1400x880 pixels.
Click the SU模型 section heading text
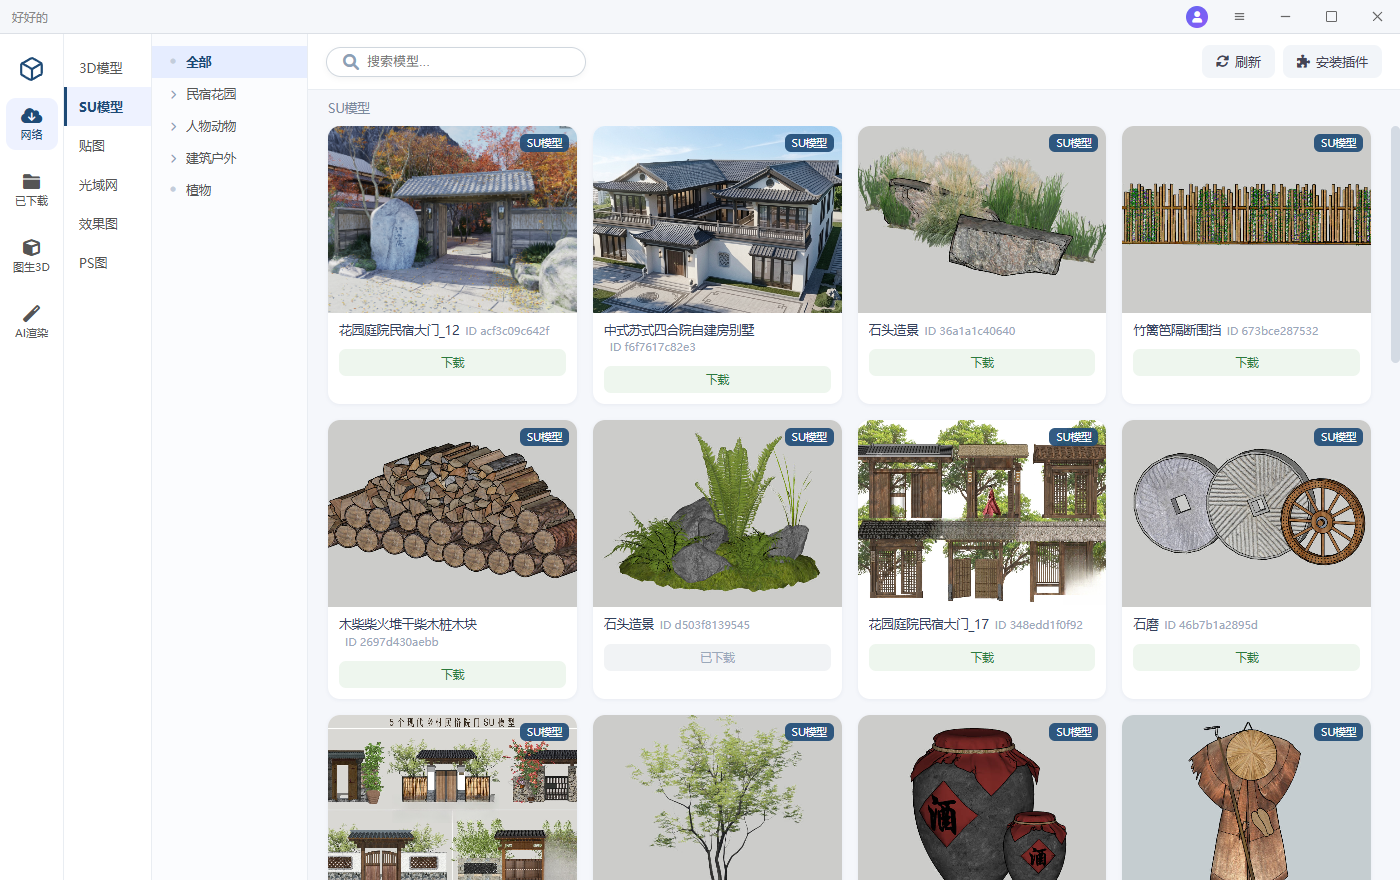(349, 108)
